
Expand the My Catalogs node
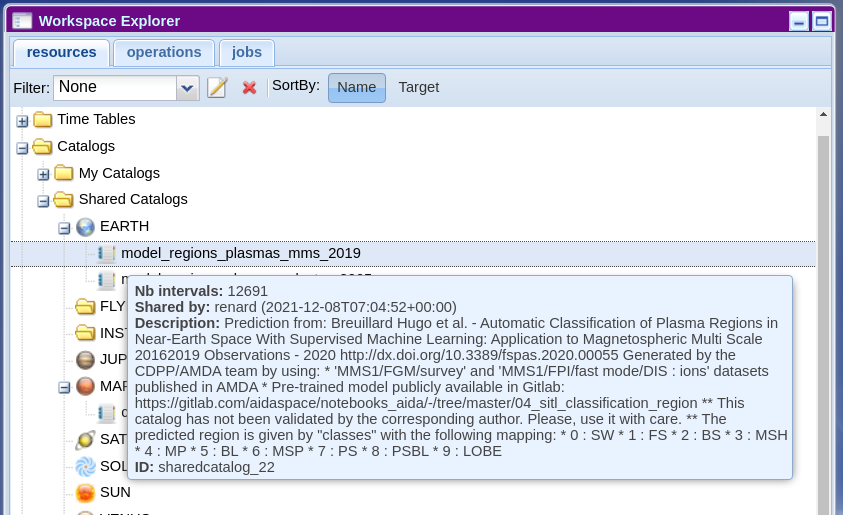click(x=43, y=174)
